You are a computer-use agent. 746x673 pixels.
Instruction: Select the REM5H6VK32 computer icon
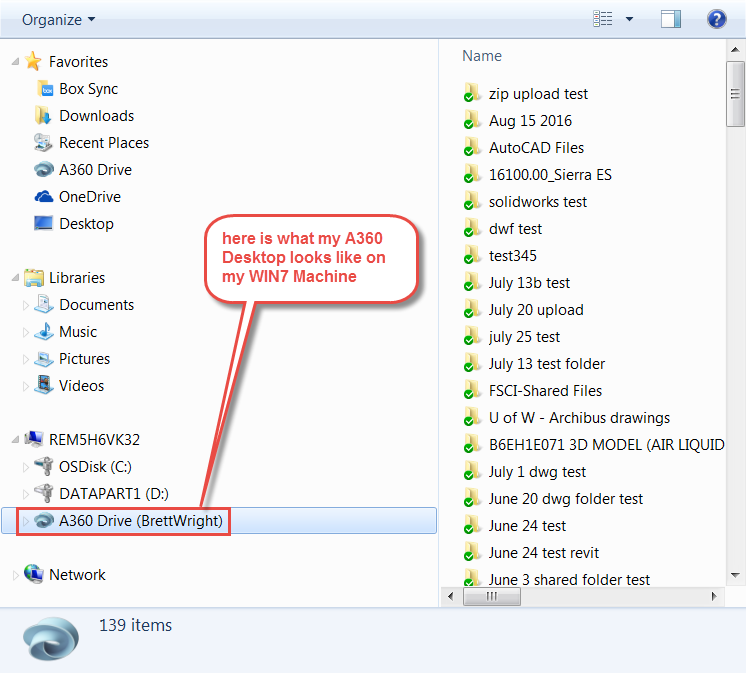tap(34, 439)
